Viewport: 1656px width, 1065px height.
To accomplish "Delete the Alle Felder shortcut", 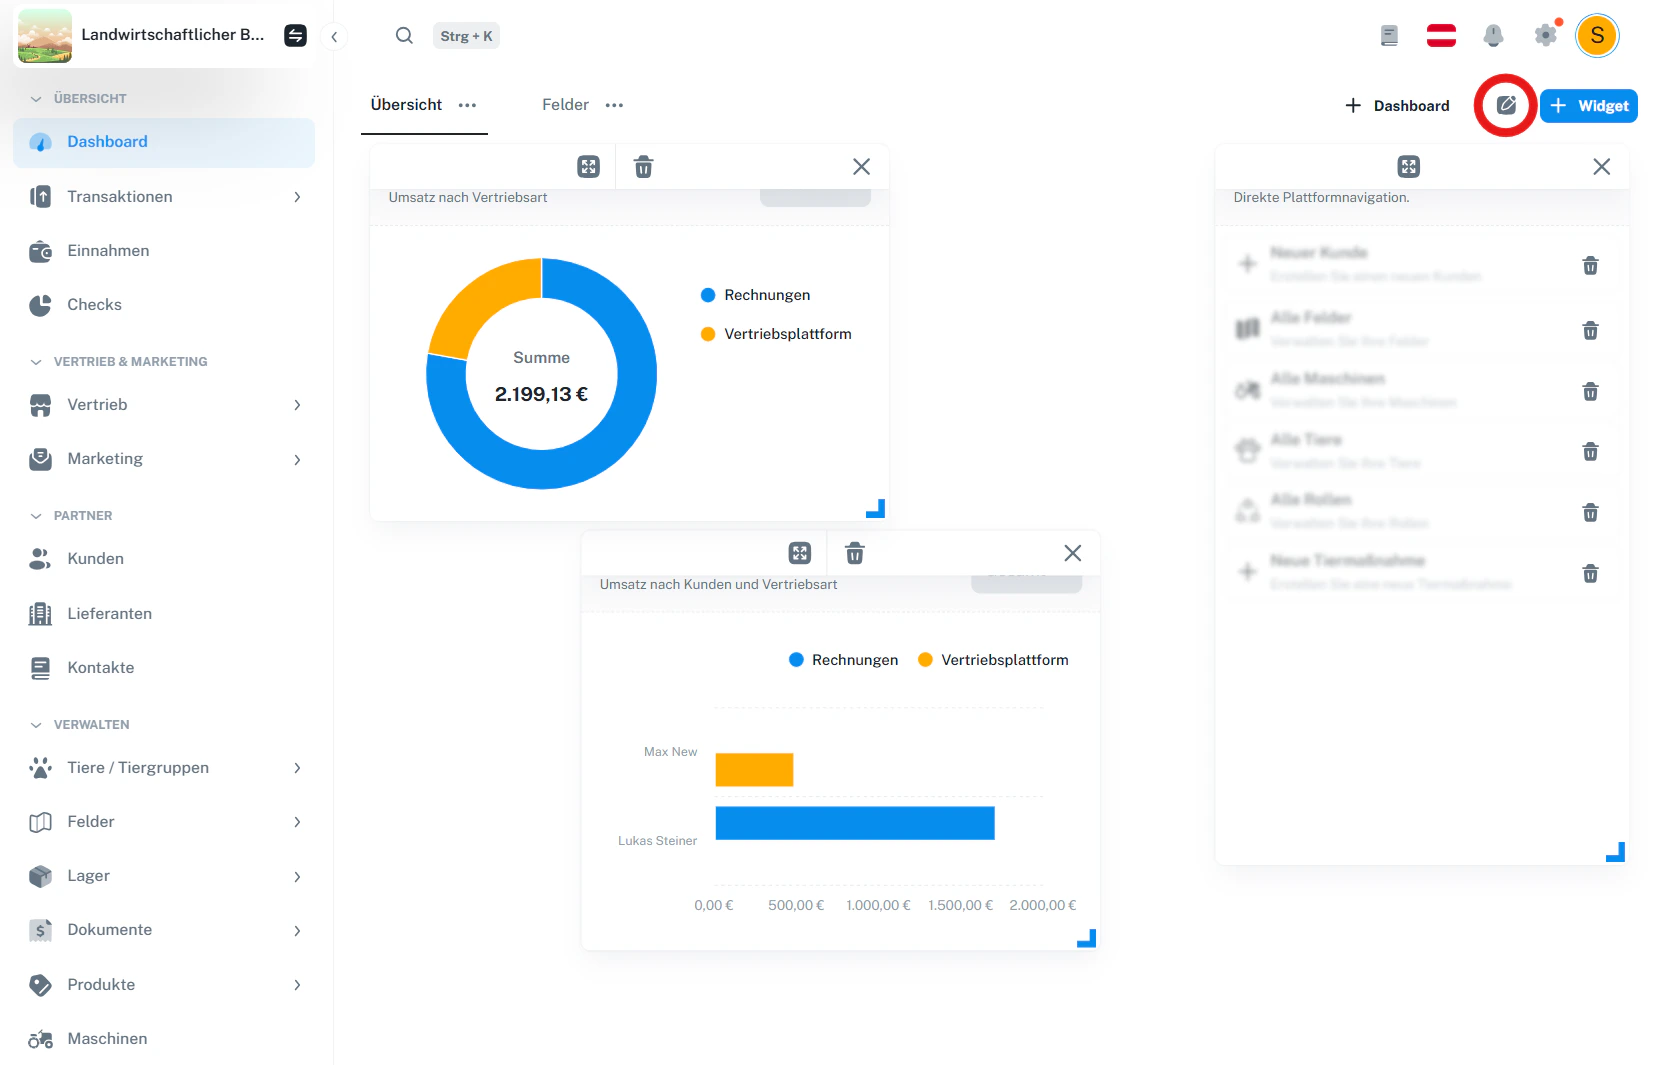I will (x=1590, y=331).
